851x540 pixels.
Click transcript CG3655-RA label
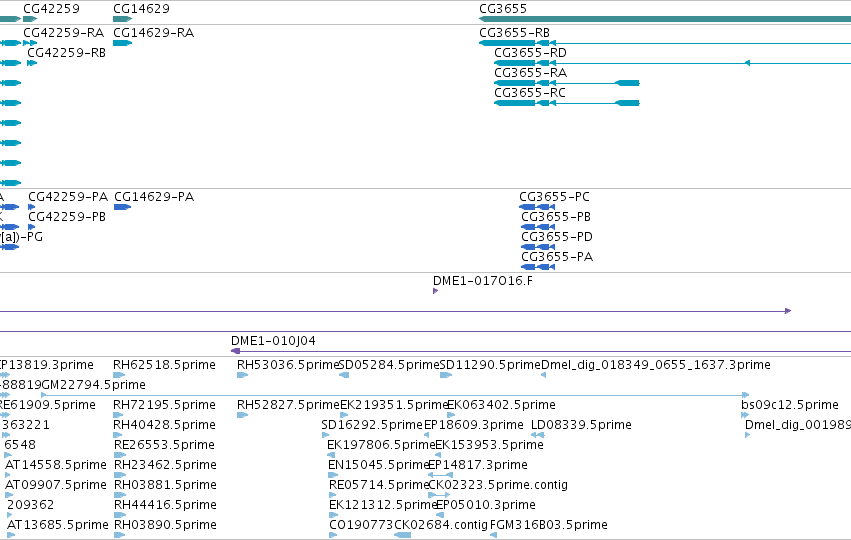click(x=530, y=73)
